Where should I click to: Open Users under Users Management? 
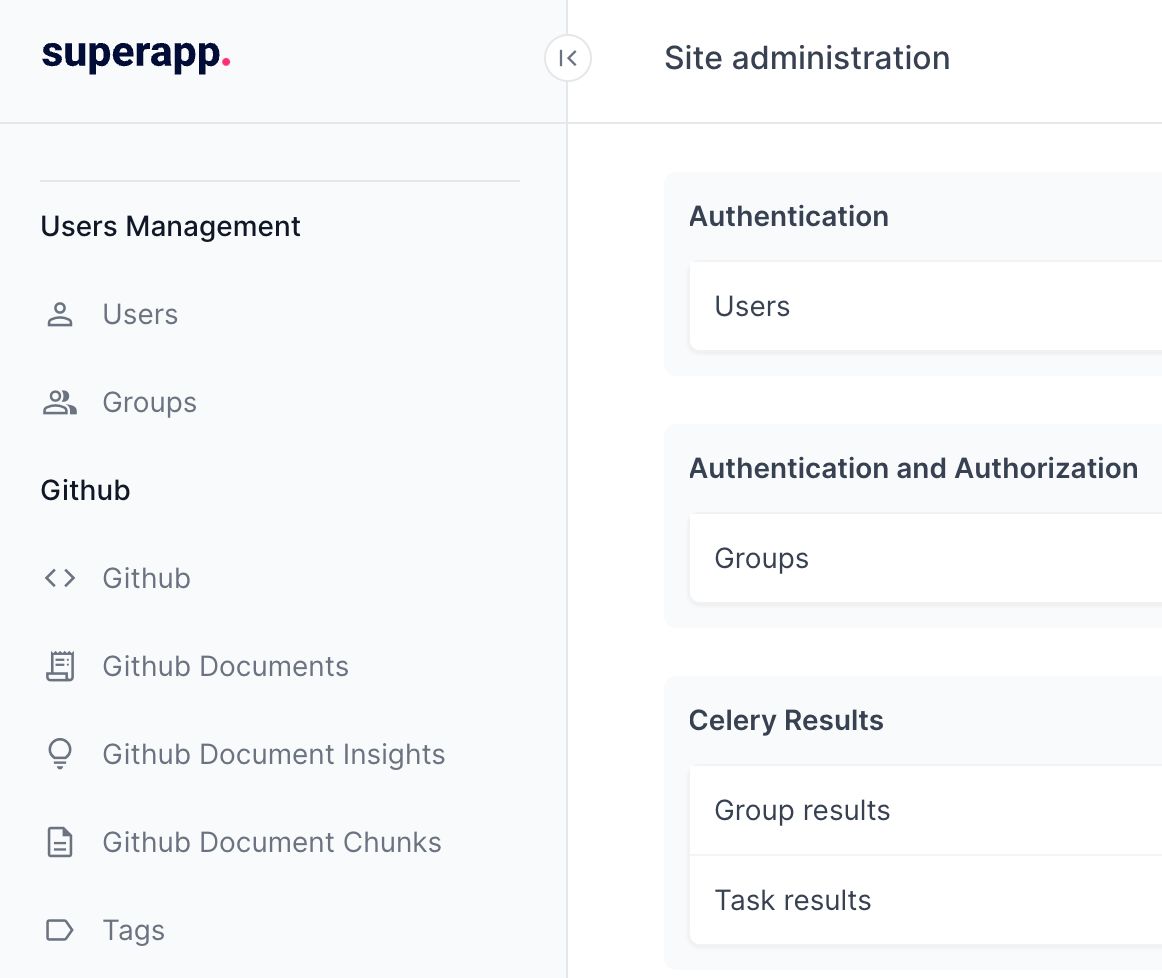pyautogui.click(x=140, y=314)
